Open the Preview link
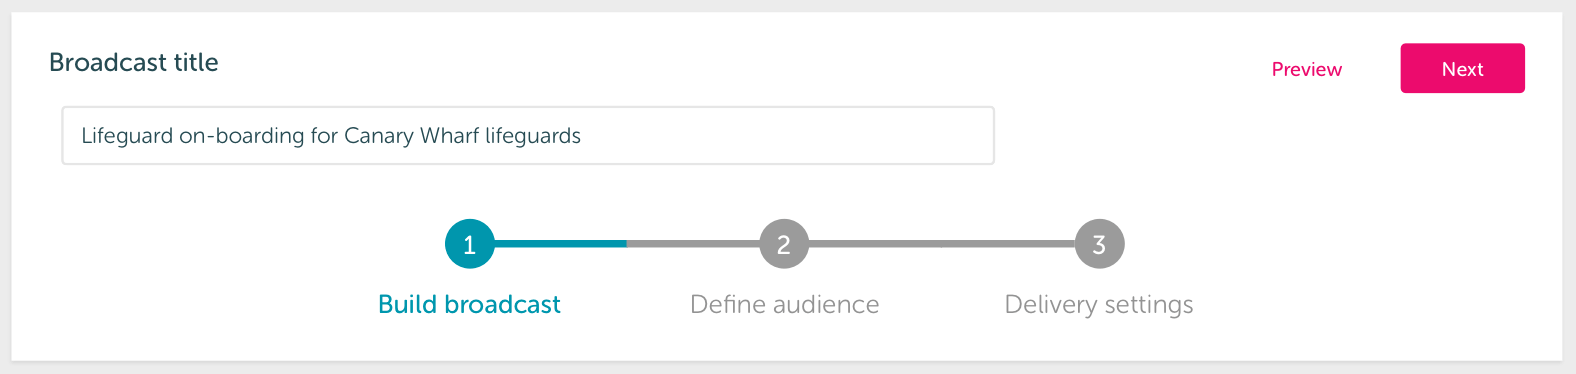This screenshot has width=1576, height=374. 1307,69
